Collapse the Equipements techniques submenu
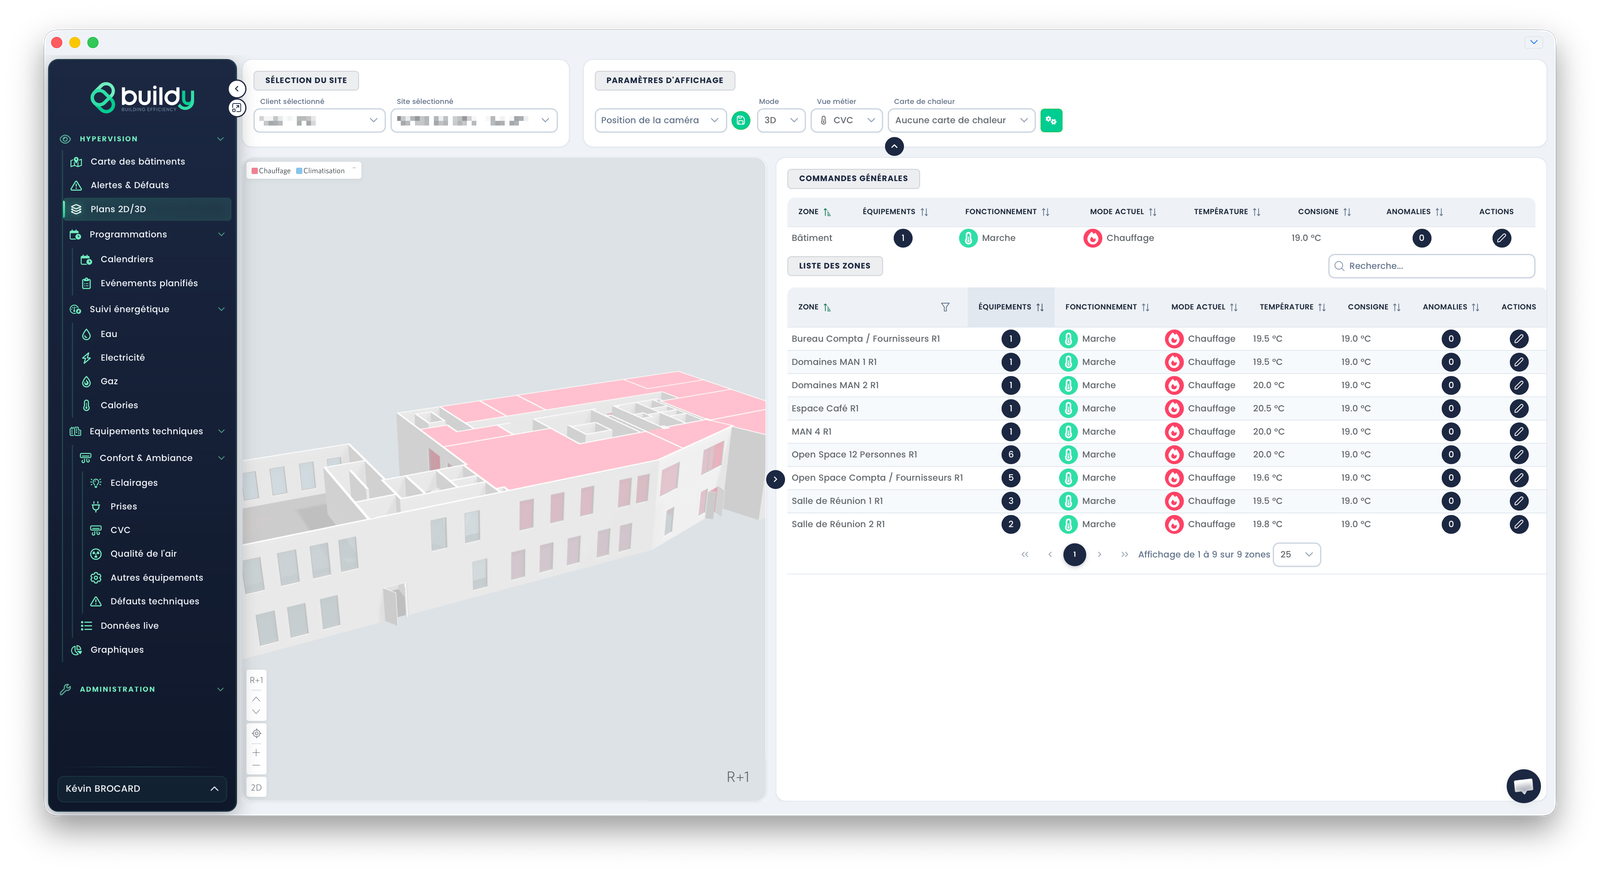This screenshot has height=874, width=1600. pos(221,432)
